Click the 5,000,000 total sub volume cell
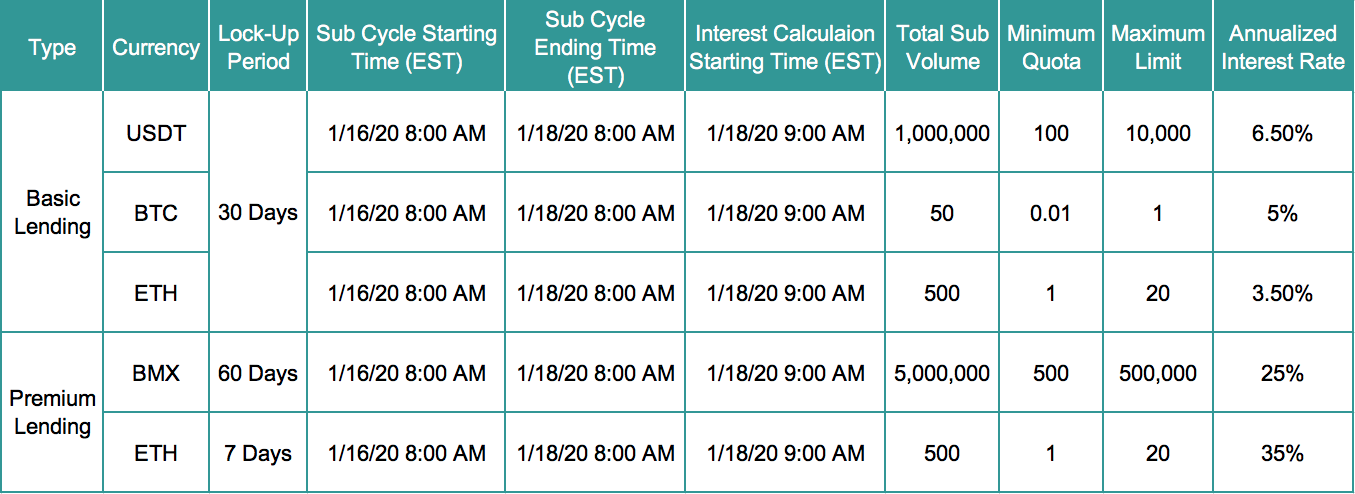This screenshot has width=1355, height=494. coord(942,373)
